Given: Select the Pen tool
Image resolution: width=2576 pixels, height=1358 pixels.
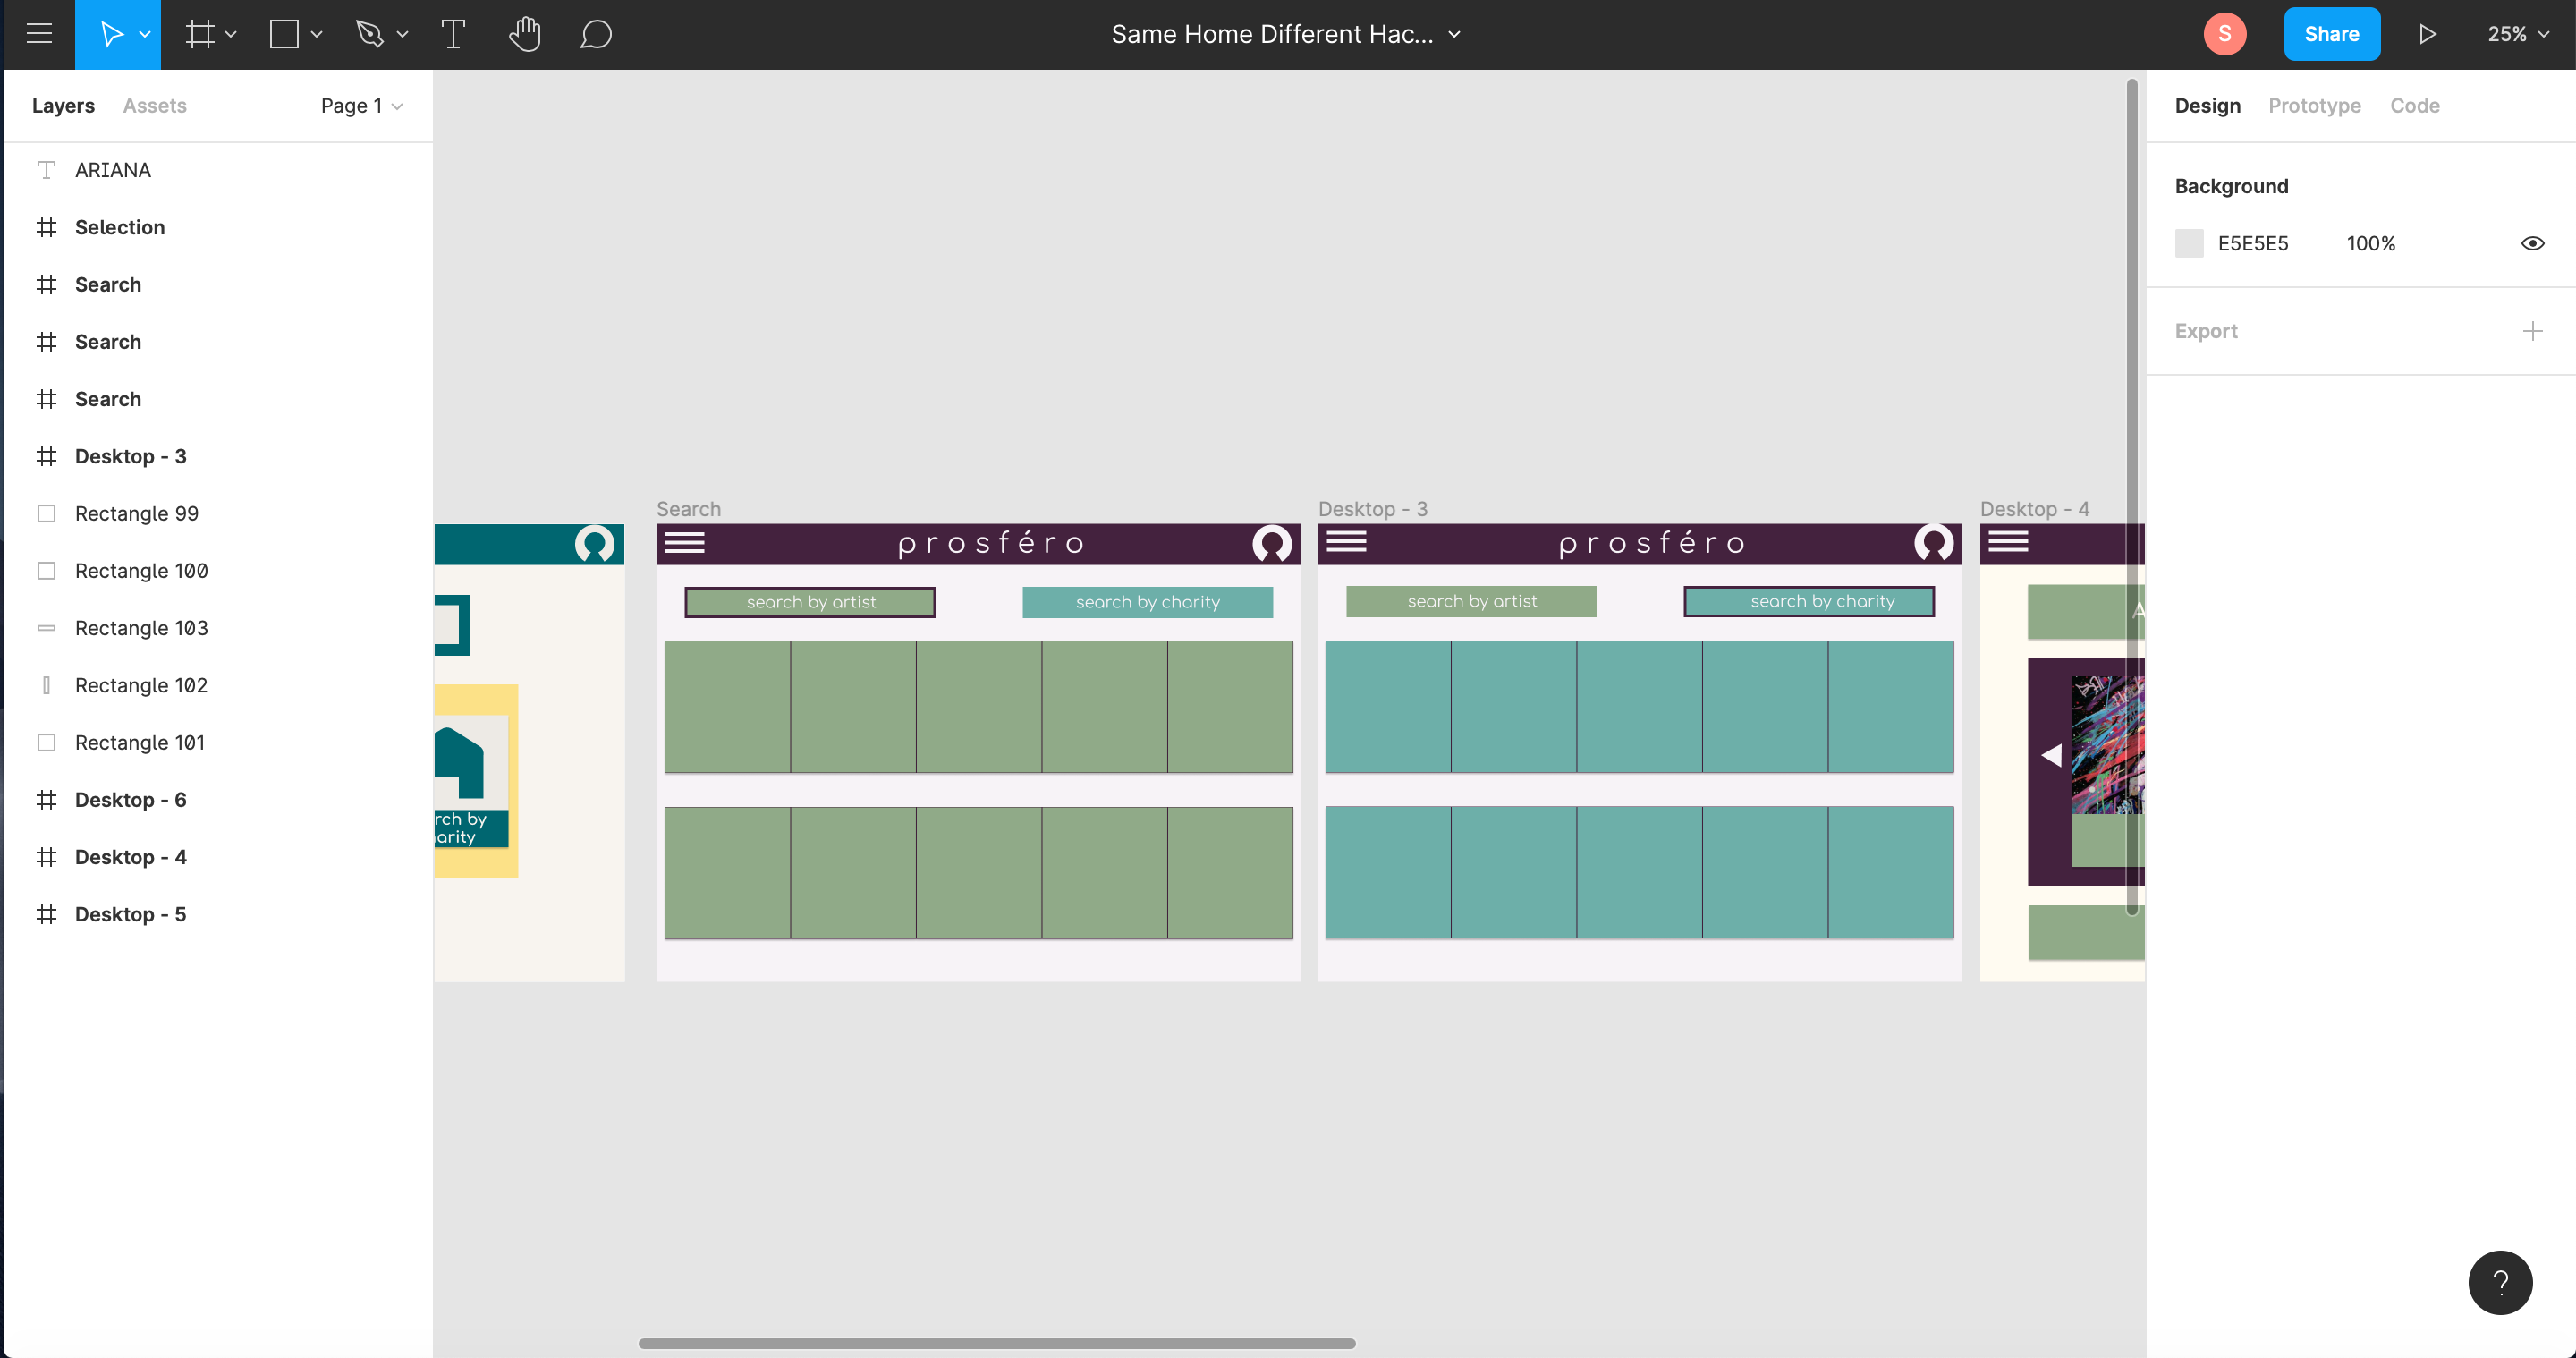Looking at the screenshot, I should tap(369, 34).
